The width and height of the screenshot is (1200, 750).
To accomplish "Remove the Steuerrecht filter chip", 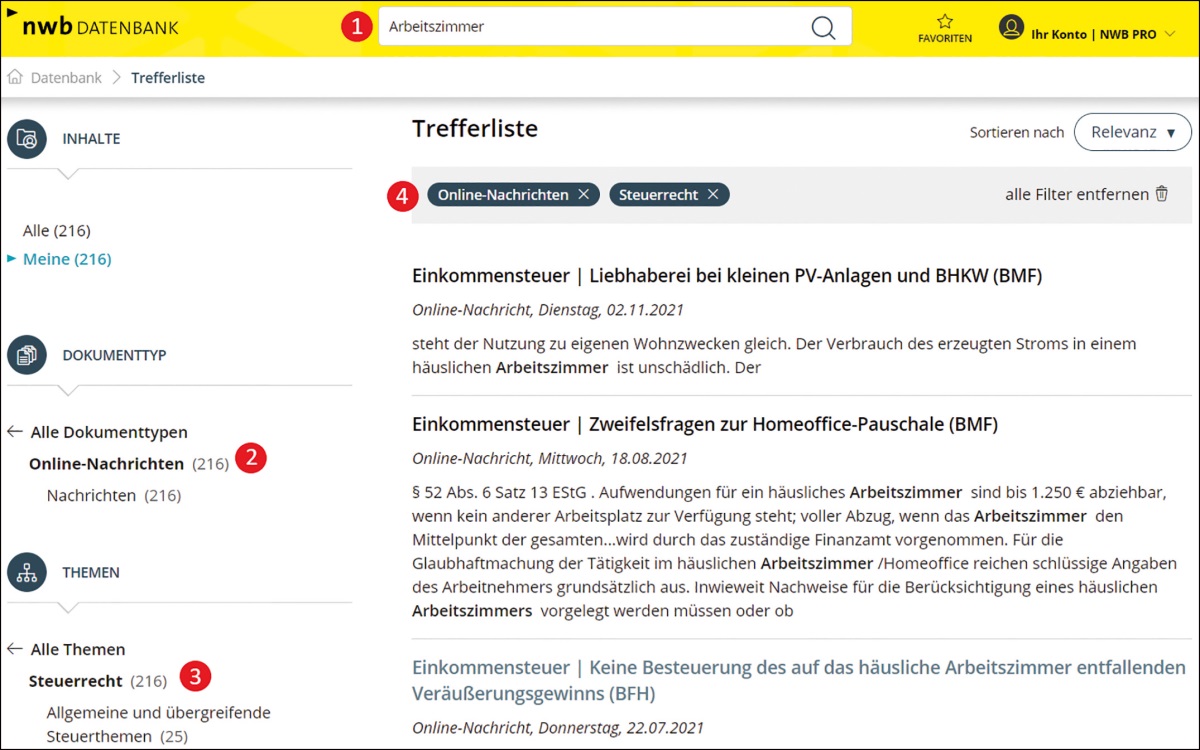I will (x=713, y=195).
